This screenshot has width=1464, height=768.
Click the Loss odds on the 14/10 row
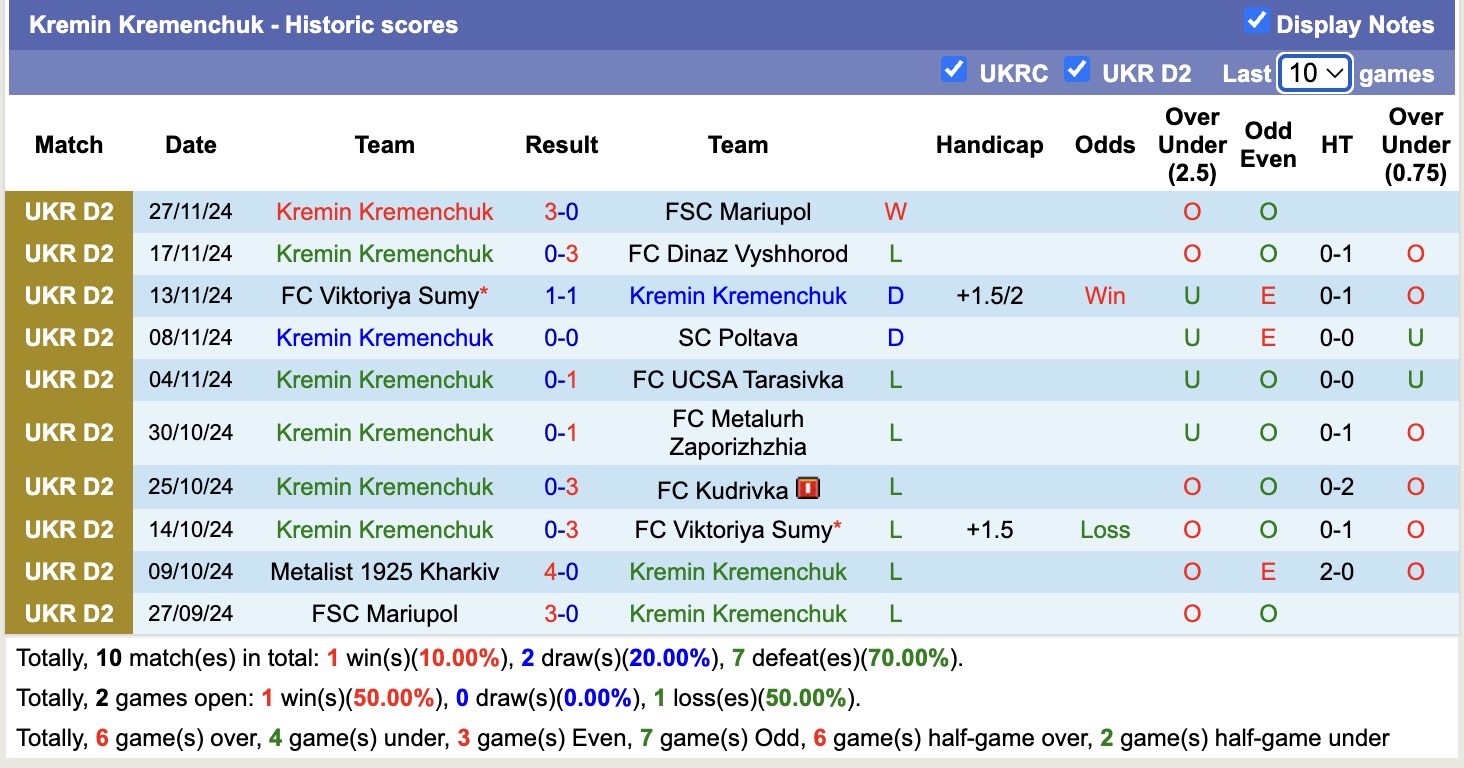coord(1104,529)
